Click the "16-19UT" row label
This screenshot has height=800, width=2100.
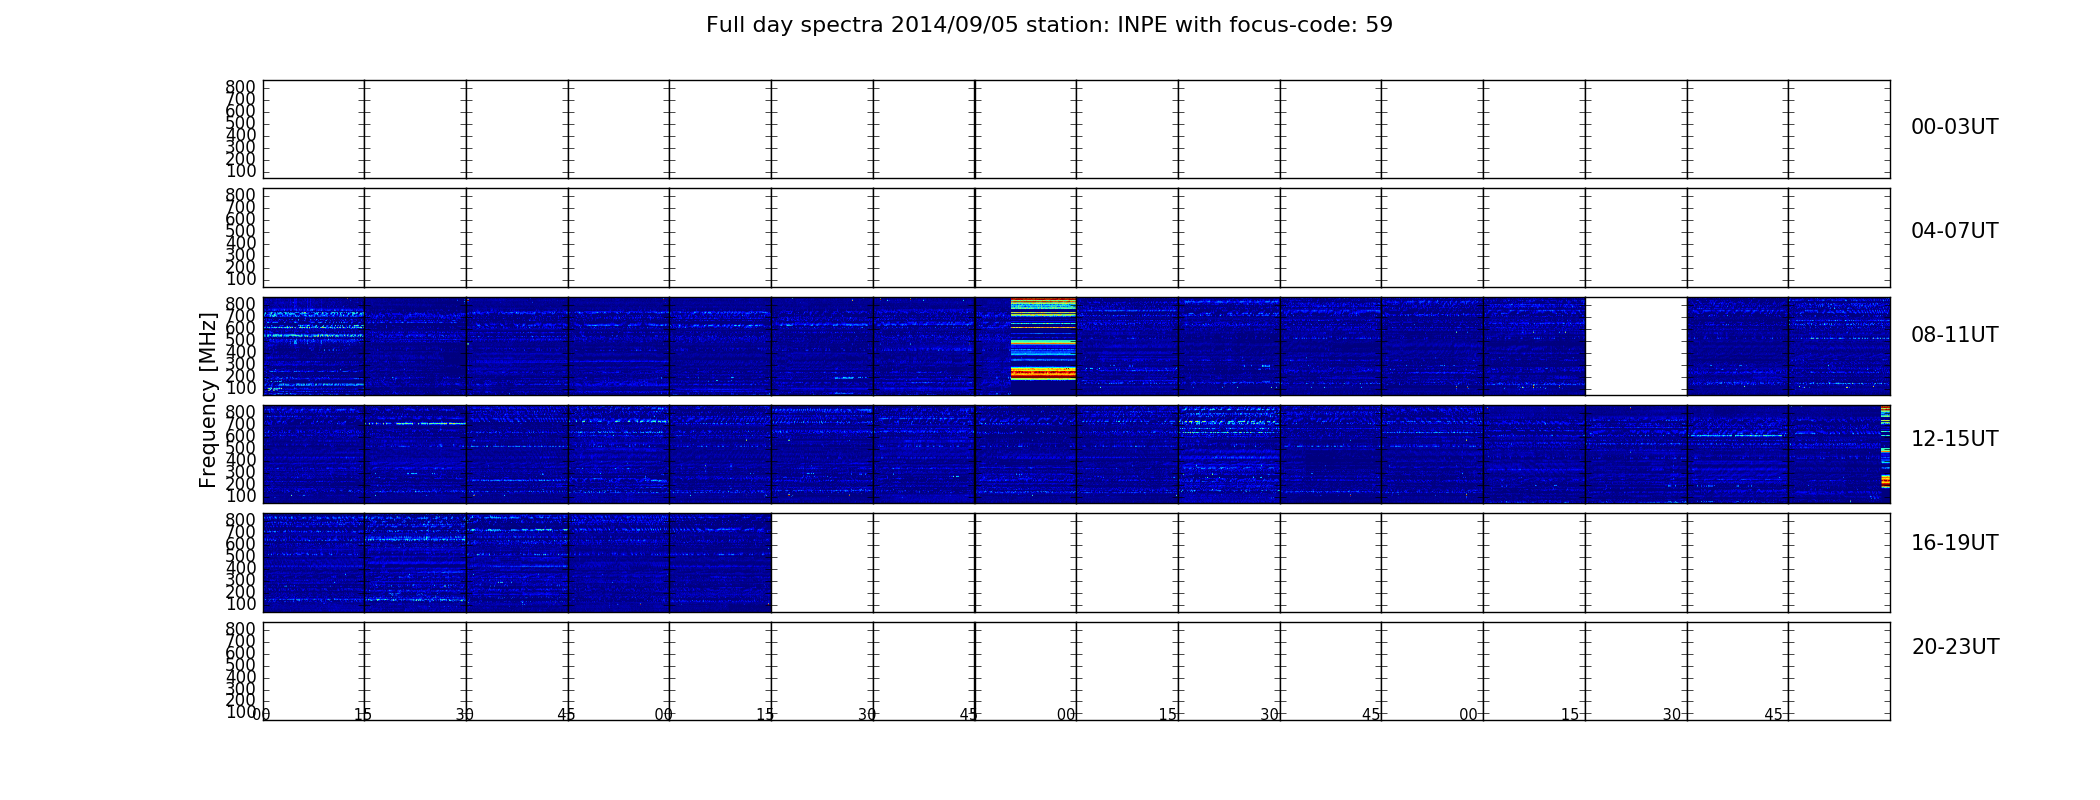(x=1954, y=543)
